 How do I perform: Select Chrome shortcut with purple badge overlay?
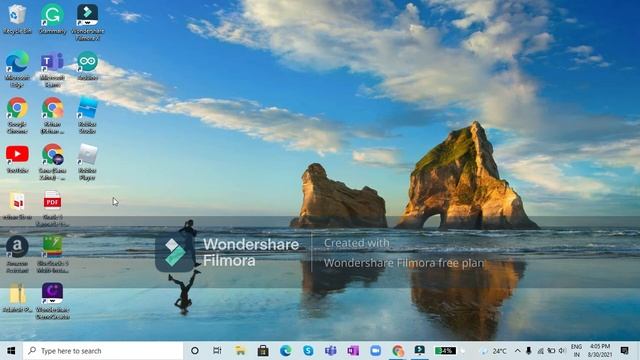[x=52, y=162]
